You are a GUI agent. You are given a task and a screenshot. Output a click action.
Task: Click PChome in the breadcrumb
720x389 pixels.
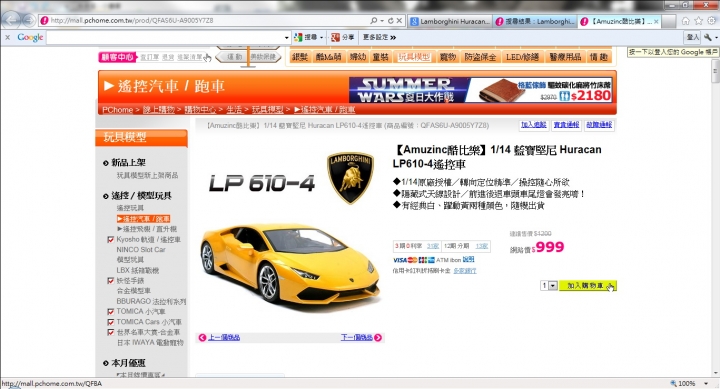pos(117,110)
